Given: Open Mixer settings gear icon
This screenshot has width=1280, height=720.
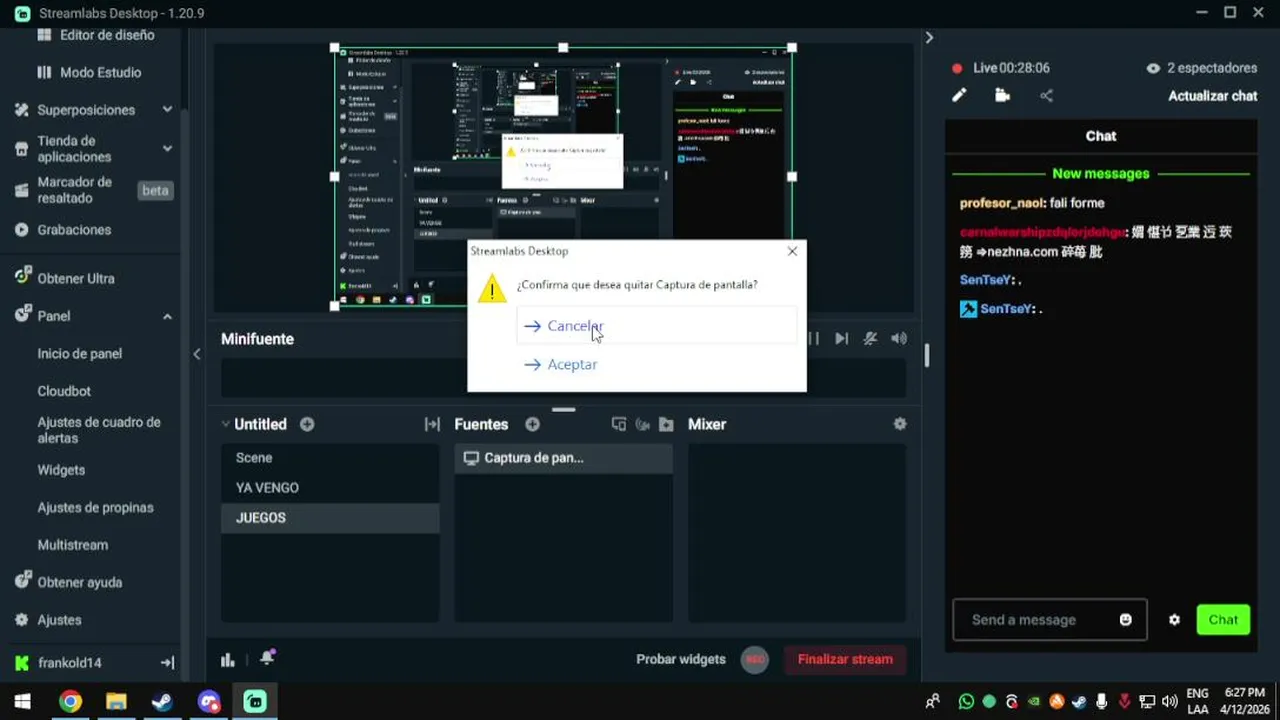Looking at the screenshot, I should [900, 424].
